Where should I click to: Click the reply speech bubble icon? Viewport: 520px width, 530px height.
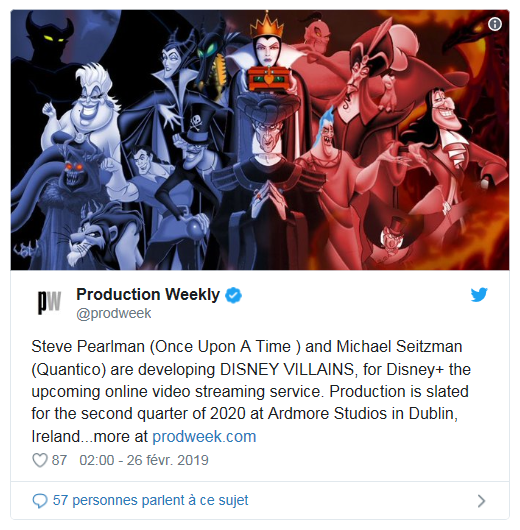point(40,501)
